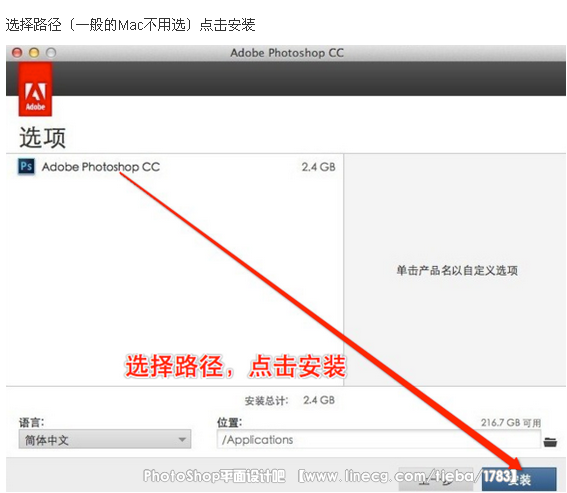Click the 216.7 GB 可用 available space text
Image resolution: width=567 pixels, height=493 pixels.
coord(511,422)
